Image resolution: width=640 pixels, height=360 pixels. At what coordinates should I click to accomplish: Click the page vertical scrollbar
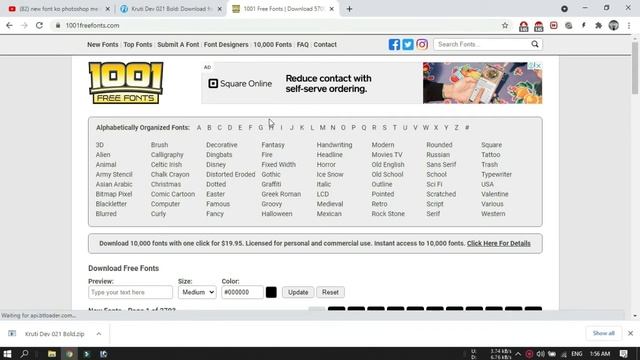(x=635, y=67)
